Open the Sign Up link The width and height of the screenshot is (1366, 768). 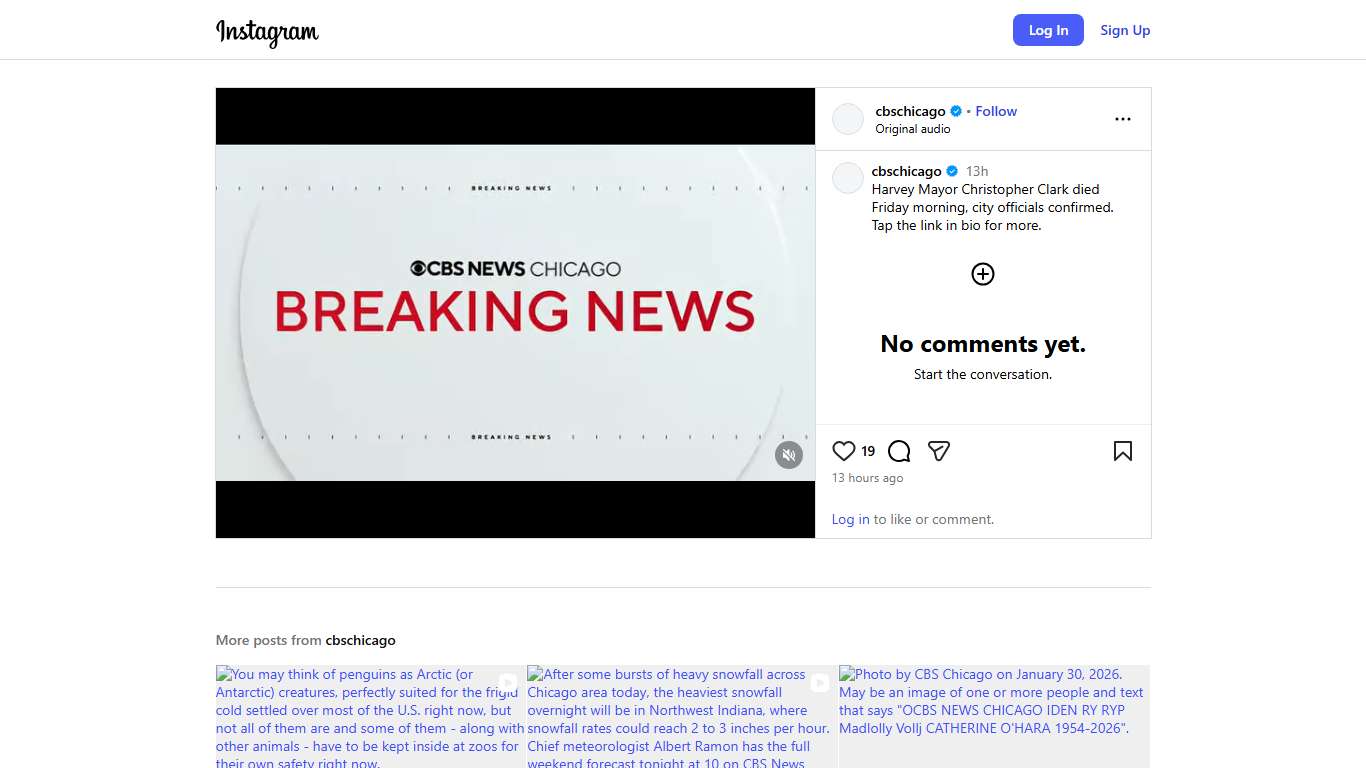pyautogui.click(x=1125, y=30)
